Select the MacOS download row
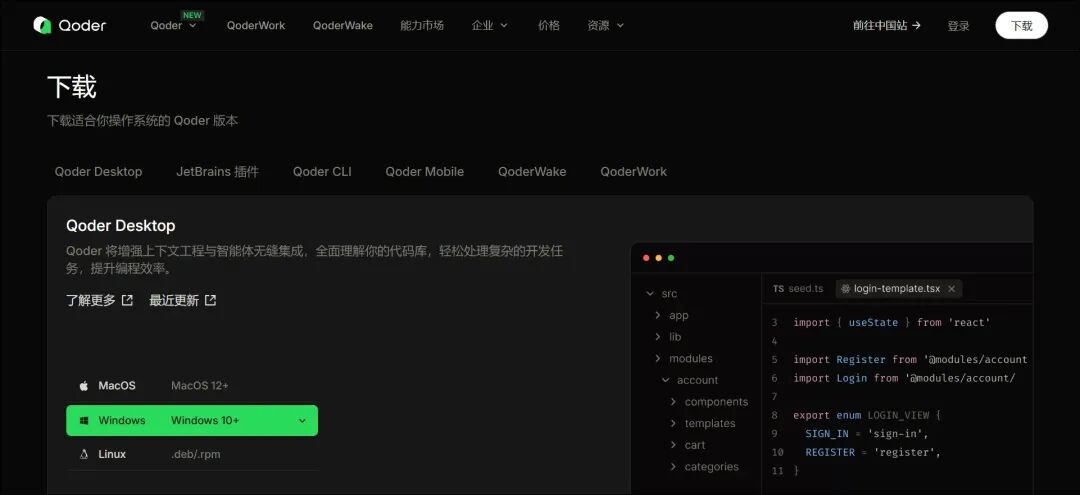 coord(192,386)
